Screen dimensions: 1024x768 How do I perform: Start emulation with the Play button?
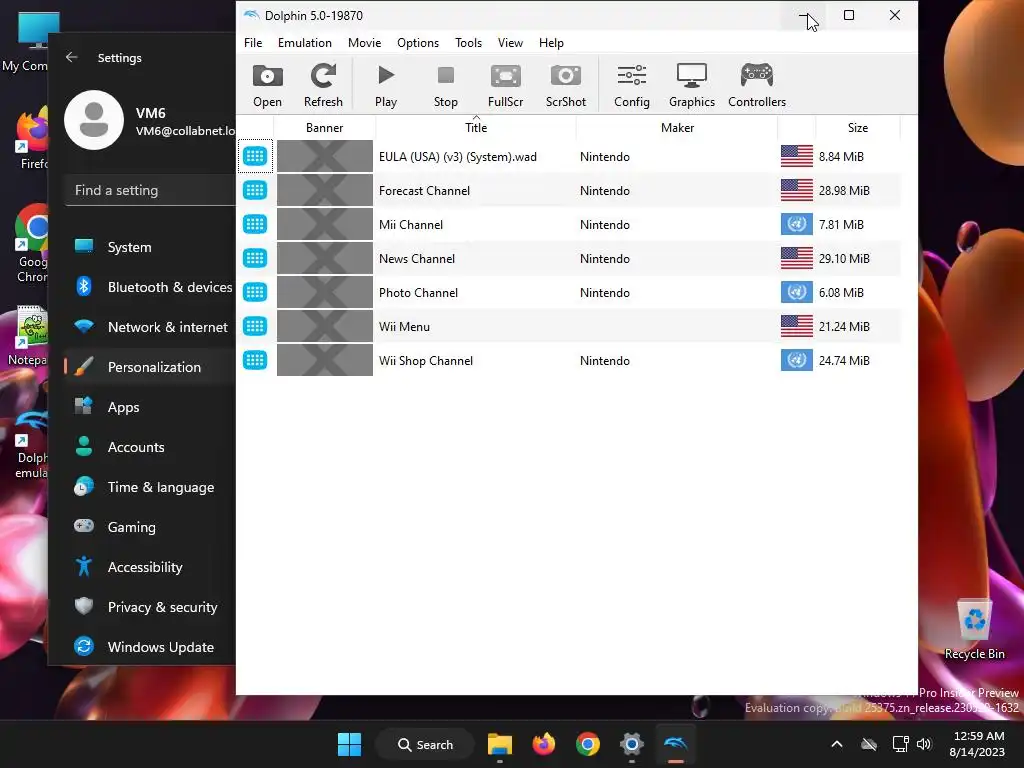coord(386,86)
